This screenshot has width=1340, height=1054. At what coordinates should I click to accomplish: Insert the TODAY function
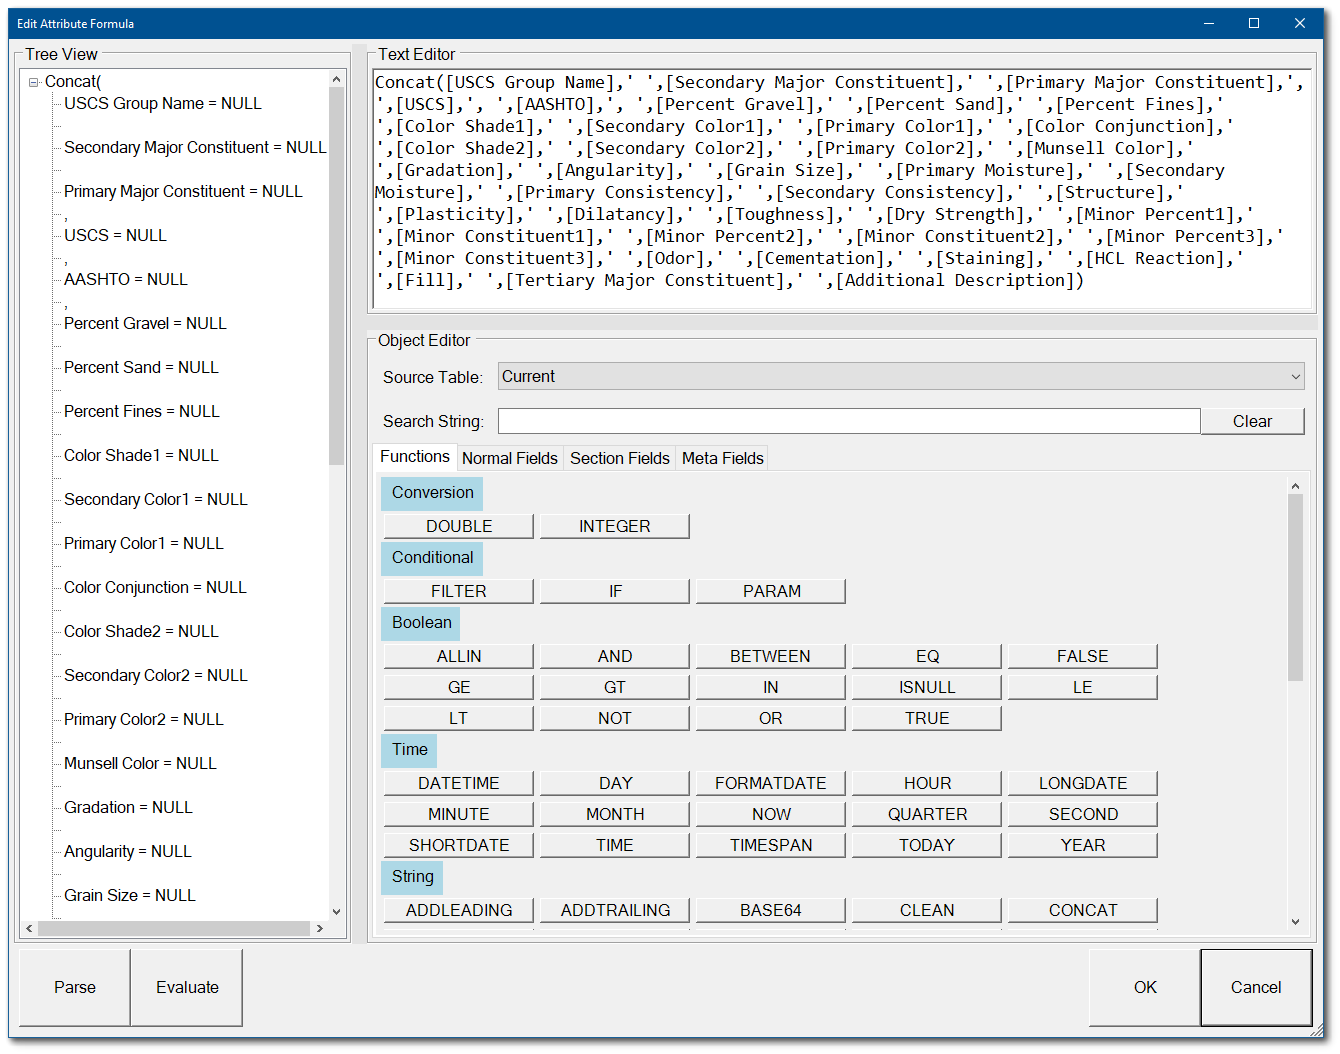coord(927,845)
